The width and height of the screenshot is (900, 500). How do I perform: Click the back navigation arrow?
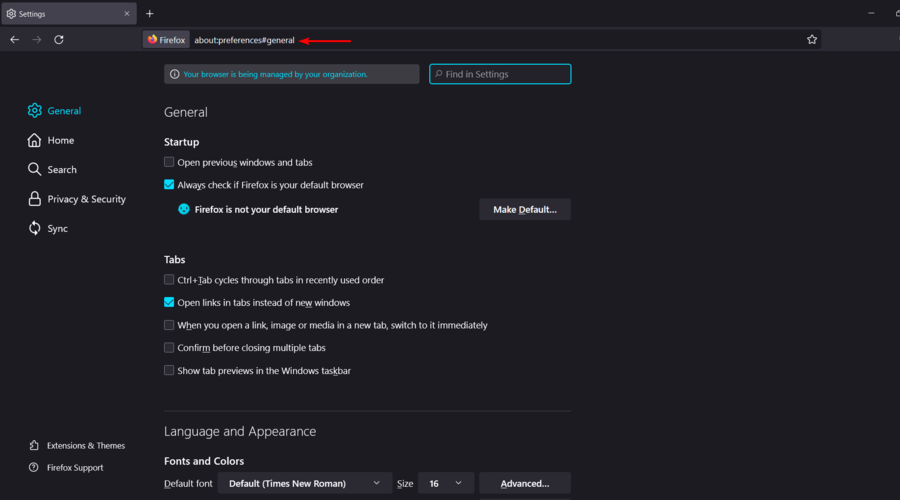(14, 40)
